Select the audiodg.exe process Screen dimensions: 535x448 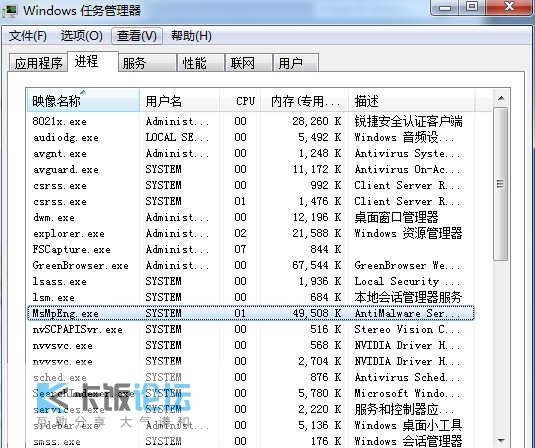tap(250, 137)
